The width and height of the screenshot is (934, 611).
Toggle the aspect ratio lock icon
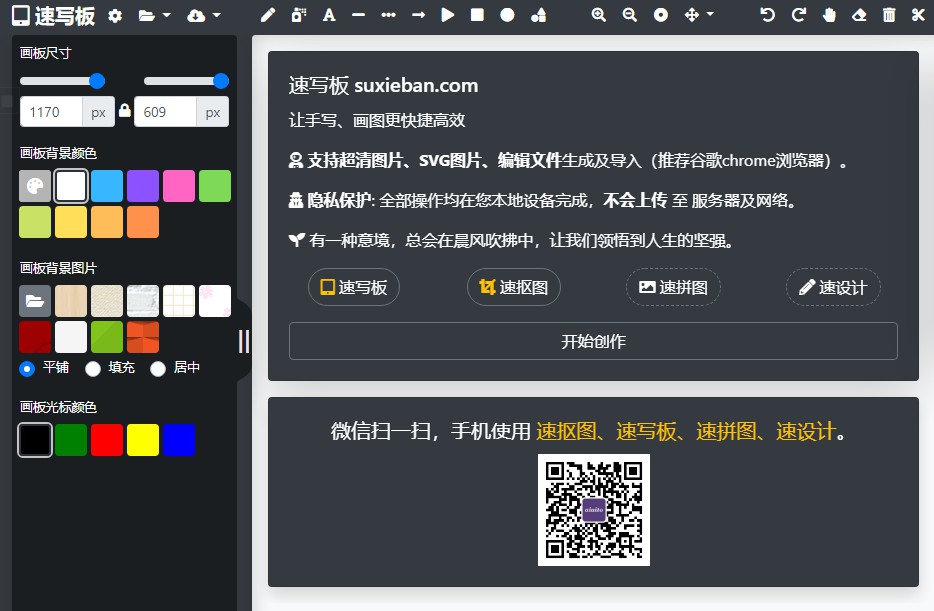tap(124, 110)
